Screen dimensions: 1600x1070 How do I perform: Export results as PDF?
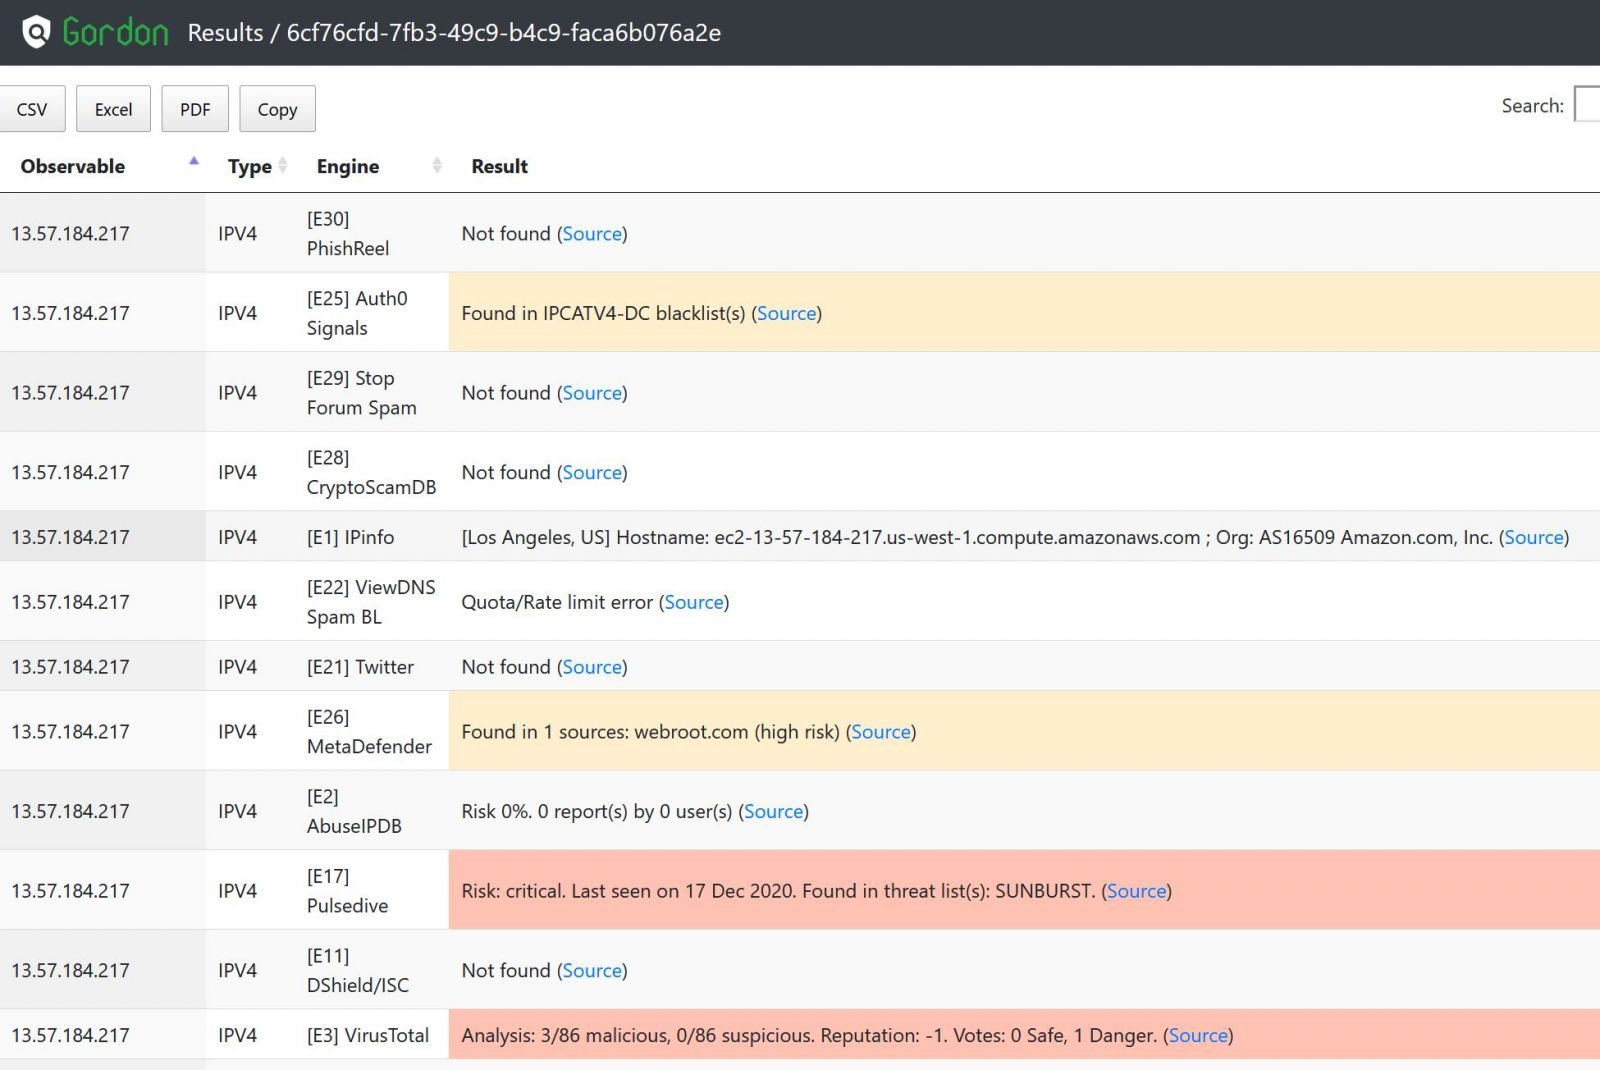(x=195, y=109)
